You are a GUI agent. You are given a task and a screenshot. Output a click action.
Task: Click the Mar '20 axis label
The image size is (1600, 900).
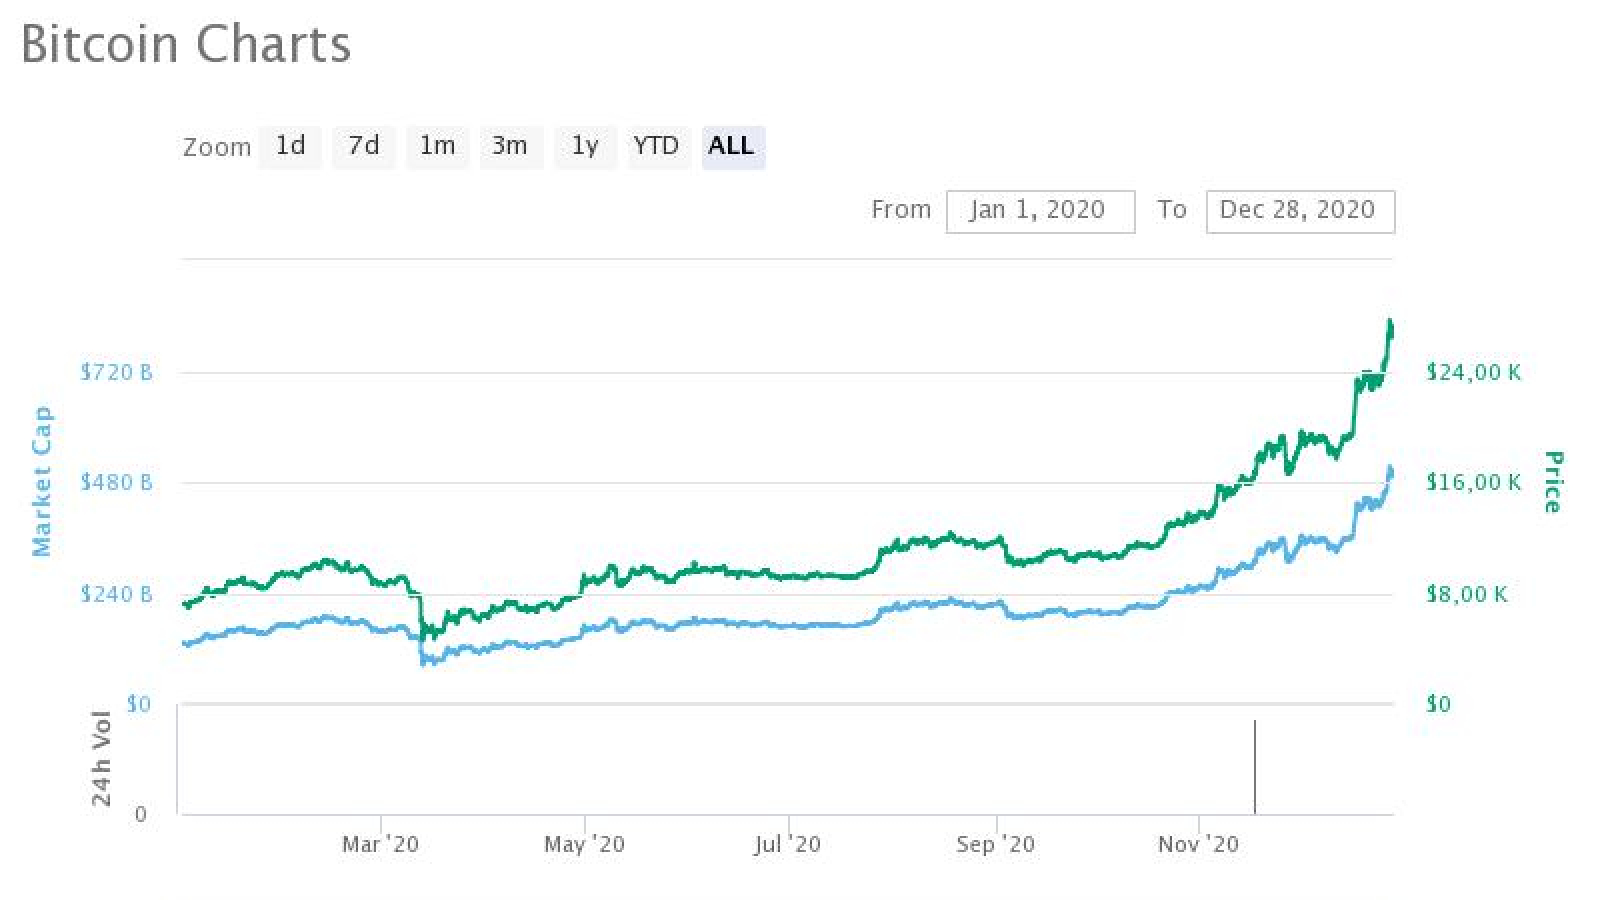[x=381, y=845]
